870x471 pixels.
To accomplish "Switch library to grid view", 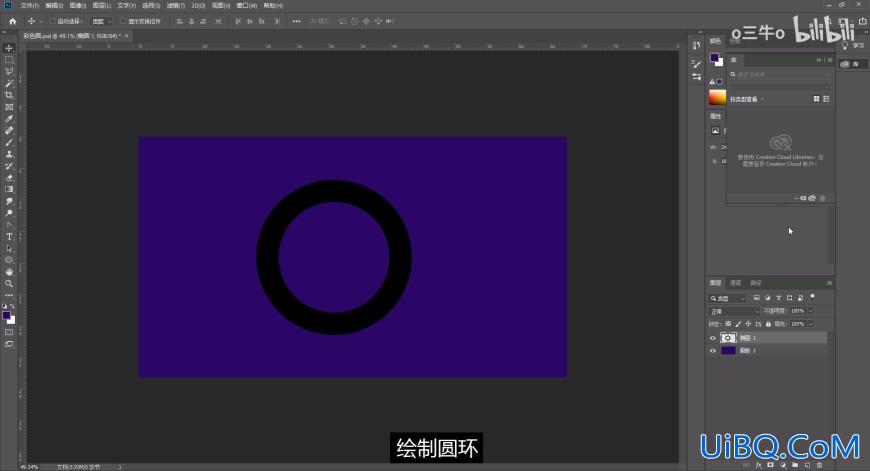I will [816, 99].
